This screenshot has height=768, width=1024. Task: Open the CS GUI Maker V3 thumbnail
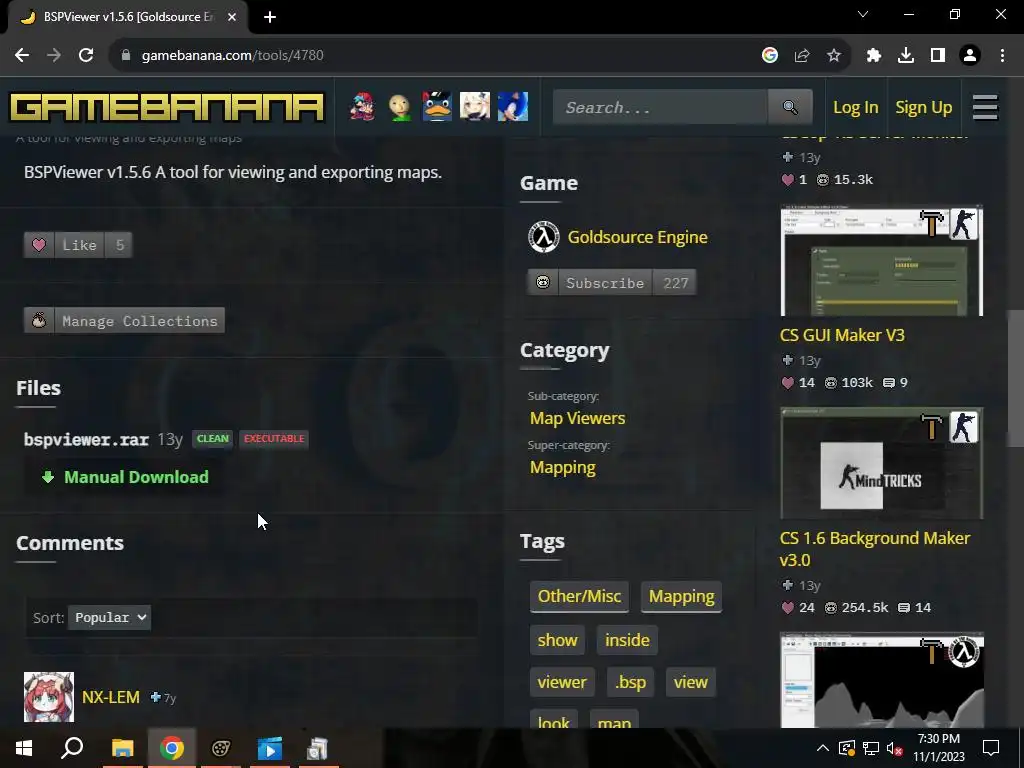click(x=882, y=261)
